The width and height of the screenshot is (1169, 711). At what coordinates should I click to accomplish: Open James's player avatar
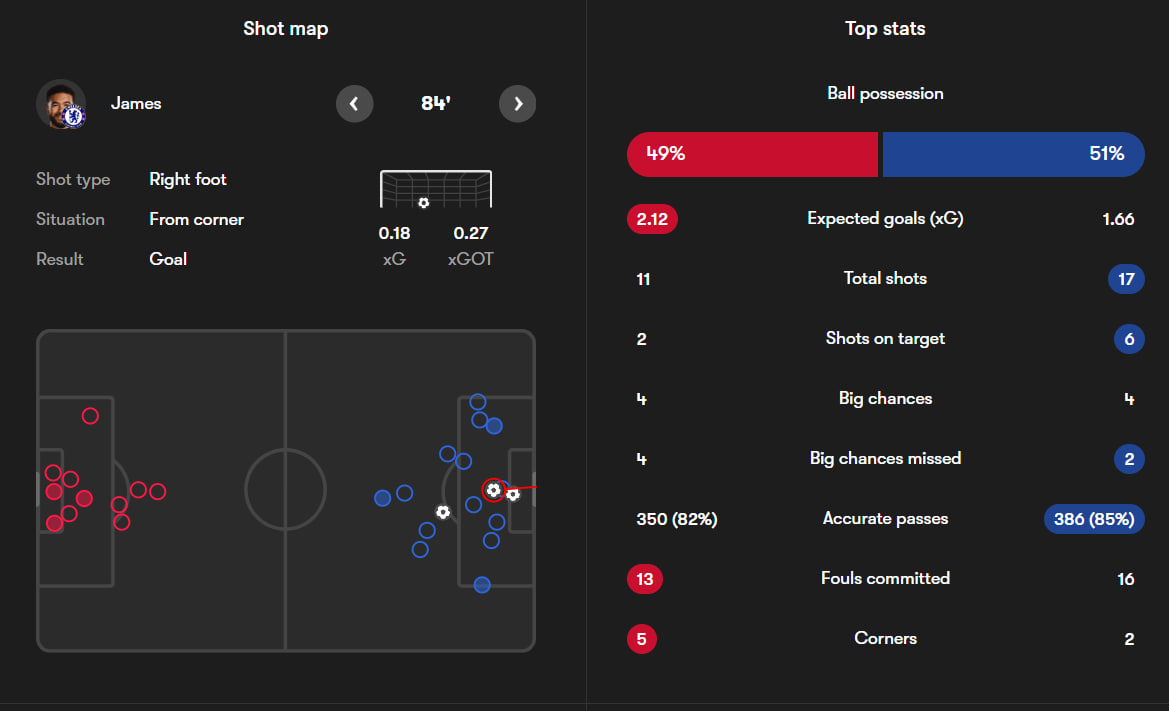pos(61,104)
